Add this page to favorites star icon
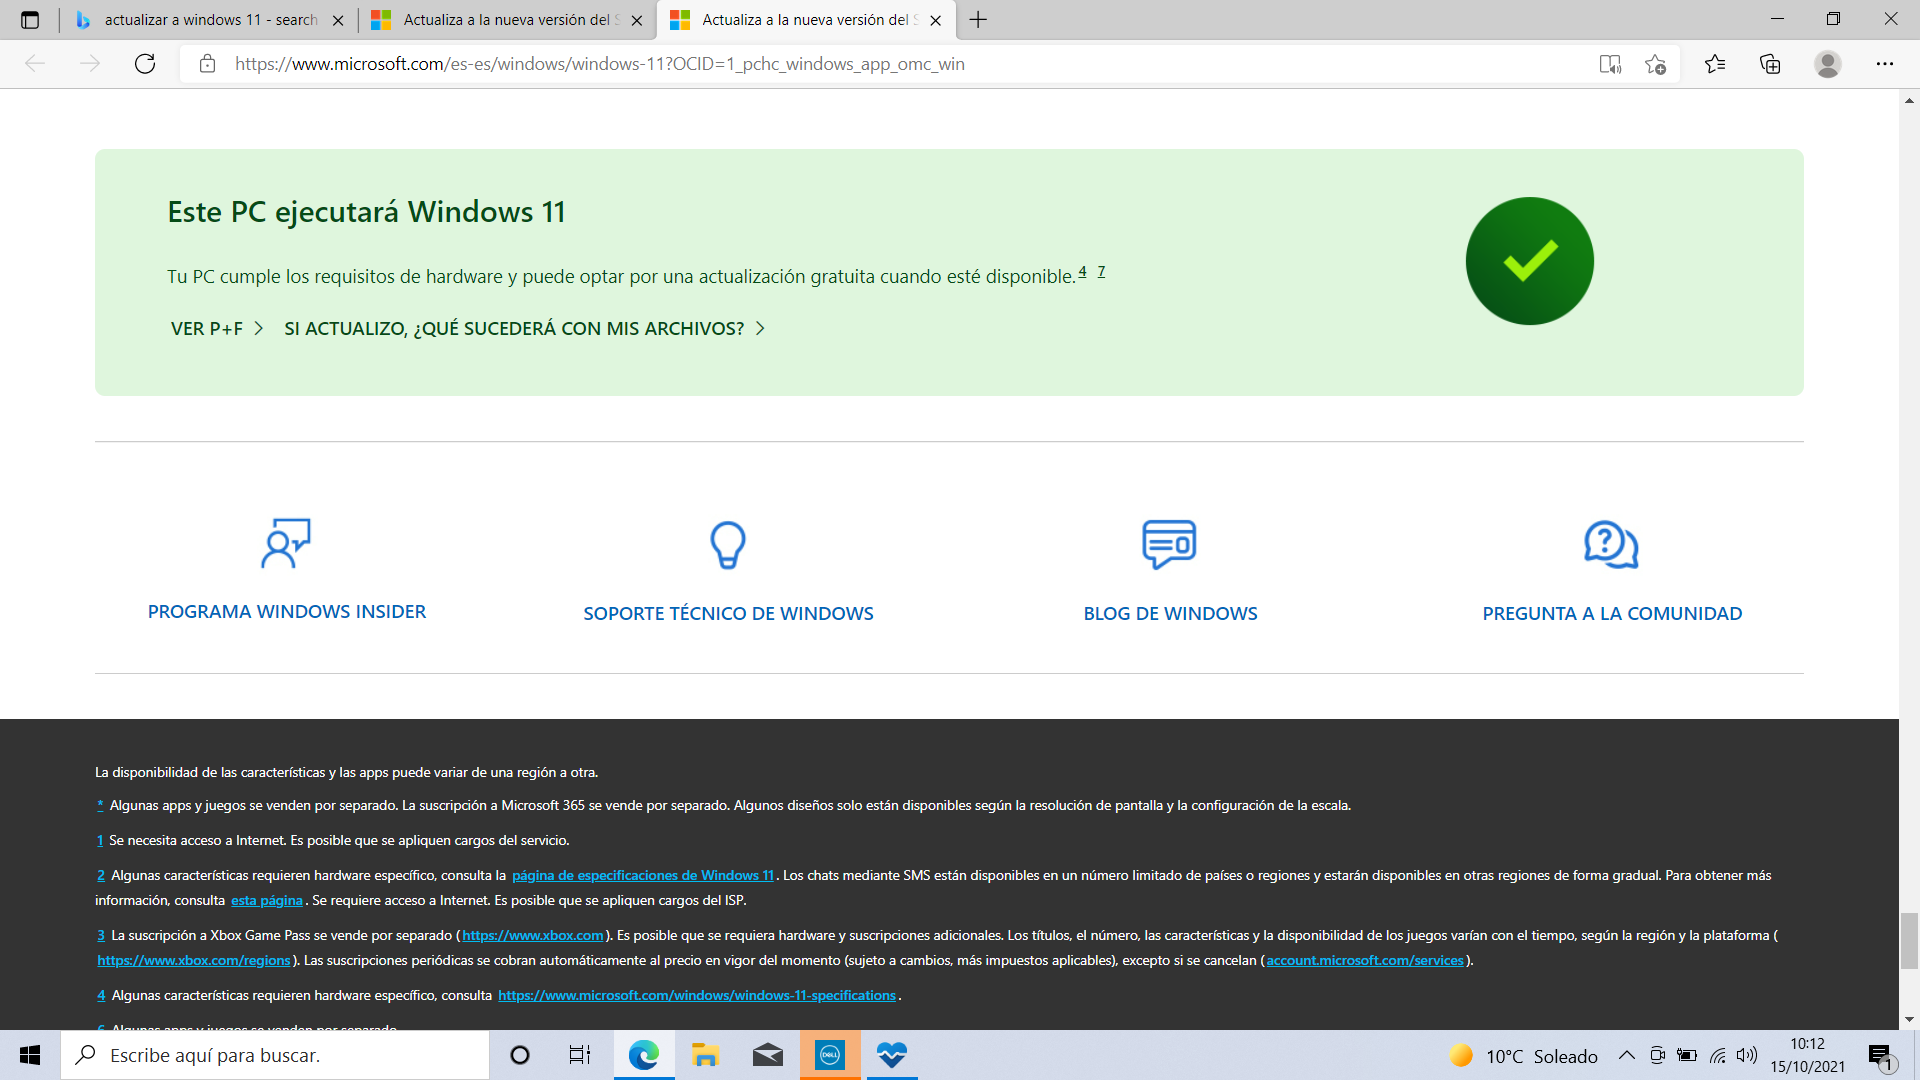 tap(1655, 64)
